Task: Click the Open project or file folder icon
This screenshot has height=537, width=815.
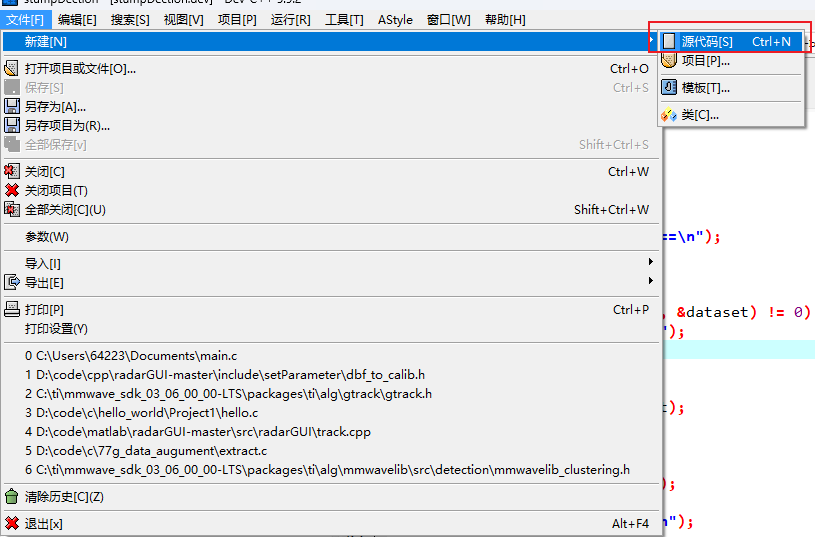Action: point(11,69)
